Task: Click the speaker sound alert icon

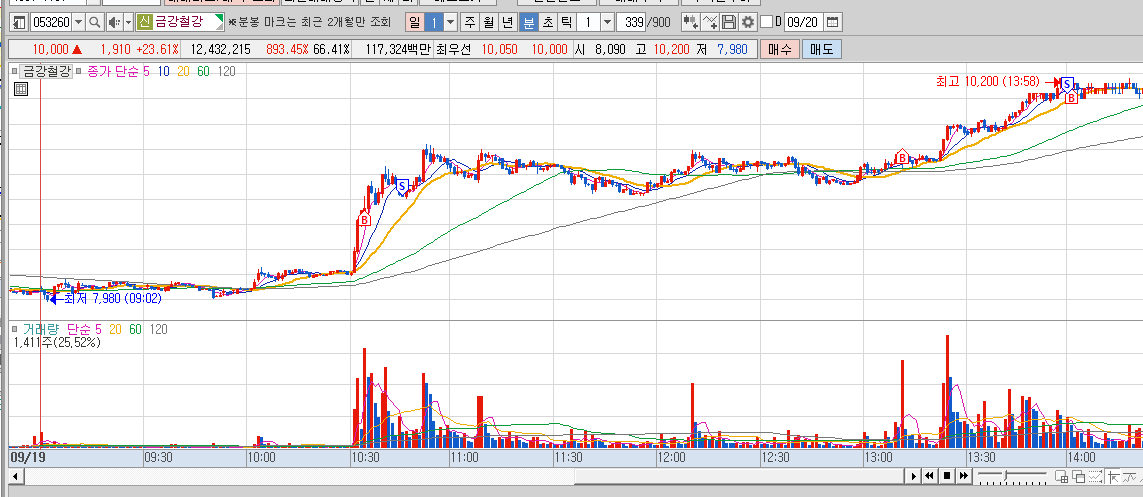Action: click(x=114, y=23)
